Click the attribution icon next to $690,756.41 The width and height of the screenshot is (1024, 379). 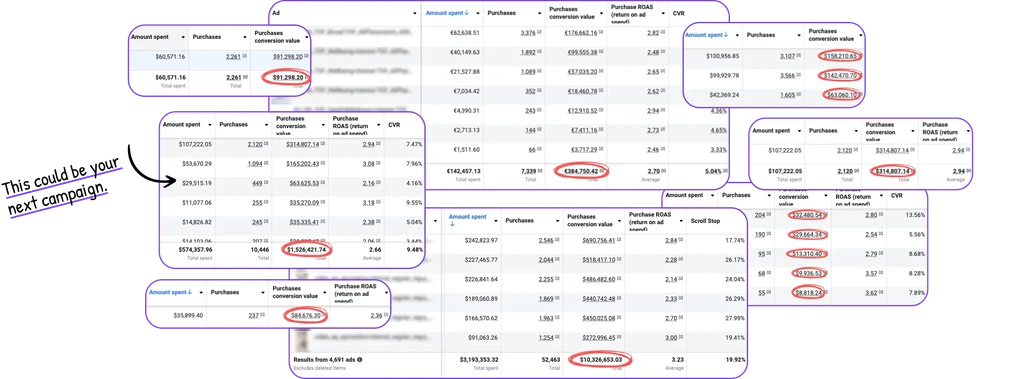click(x=618, y=240)
